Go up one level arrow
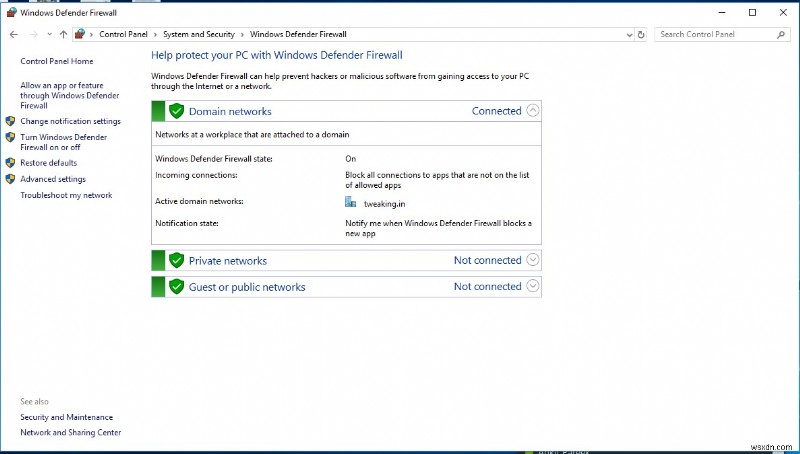 click(63, 34)
